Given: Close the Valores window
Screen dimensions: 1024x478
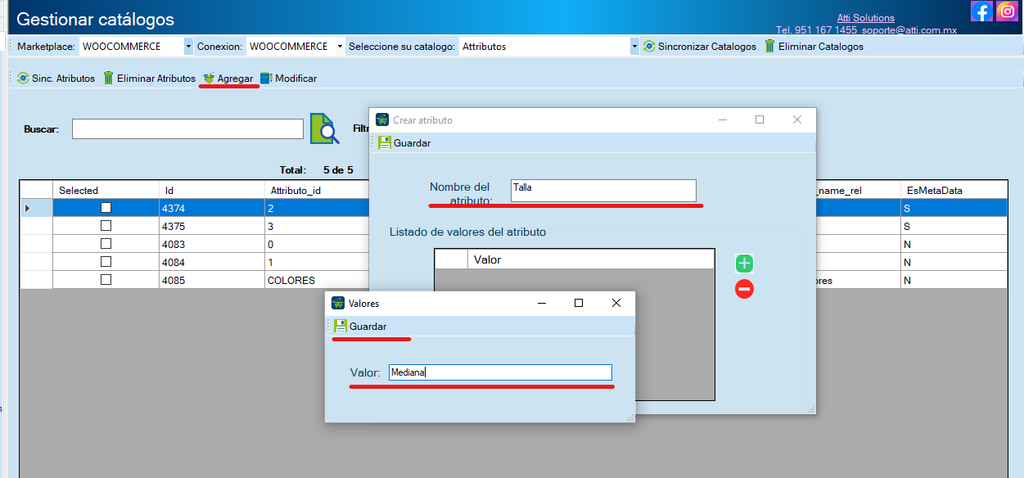Looking at the screenshot, I should tap(616, 303).
